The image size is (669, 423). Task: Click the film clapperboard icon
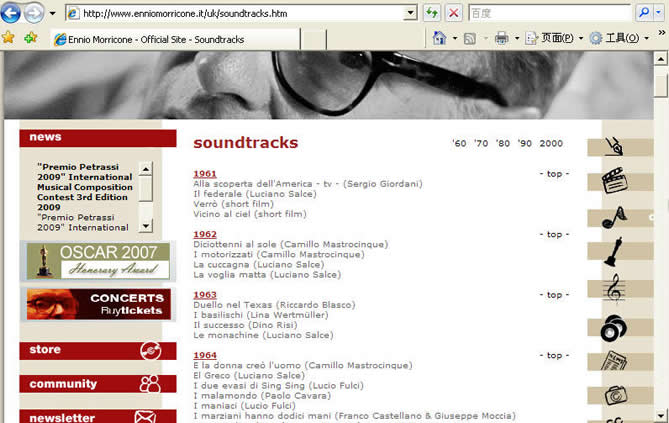click(614, 181)
